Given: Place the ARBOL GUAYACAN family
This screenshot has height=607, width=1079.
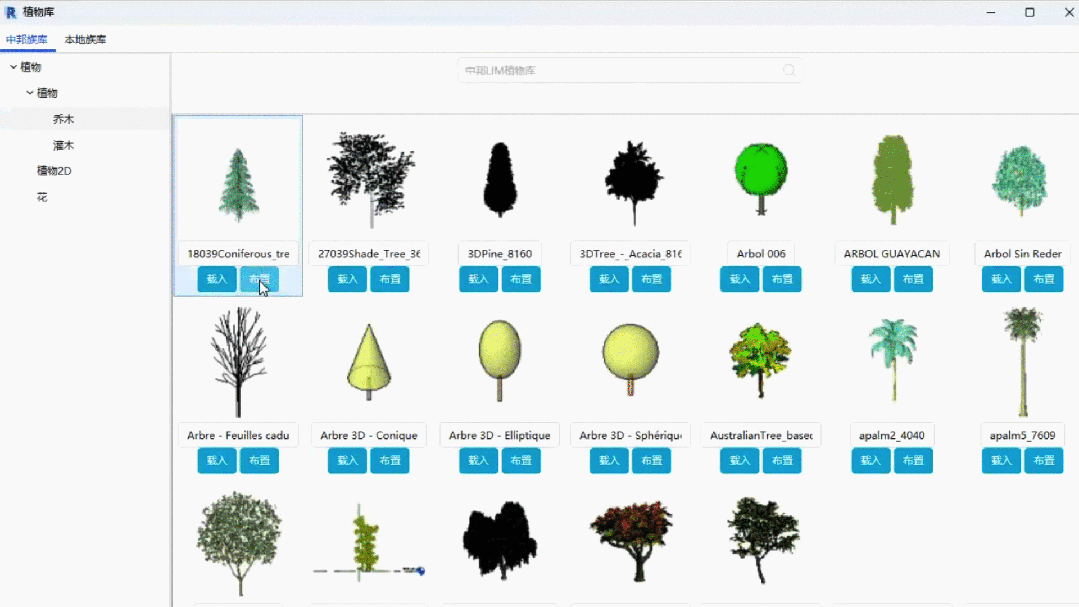Looking at the screenshot, I should tap(913, 279).
